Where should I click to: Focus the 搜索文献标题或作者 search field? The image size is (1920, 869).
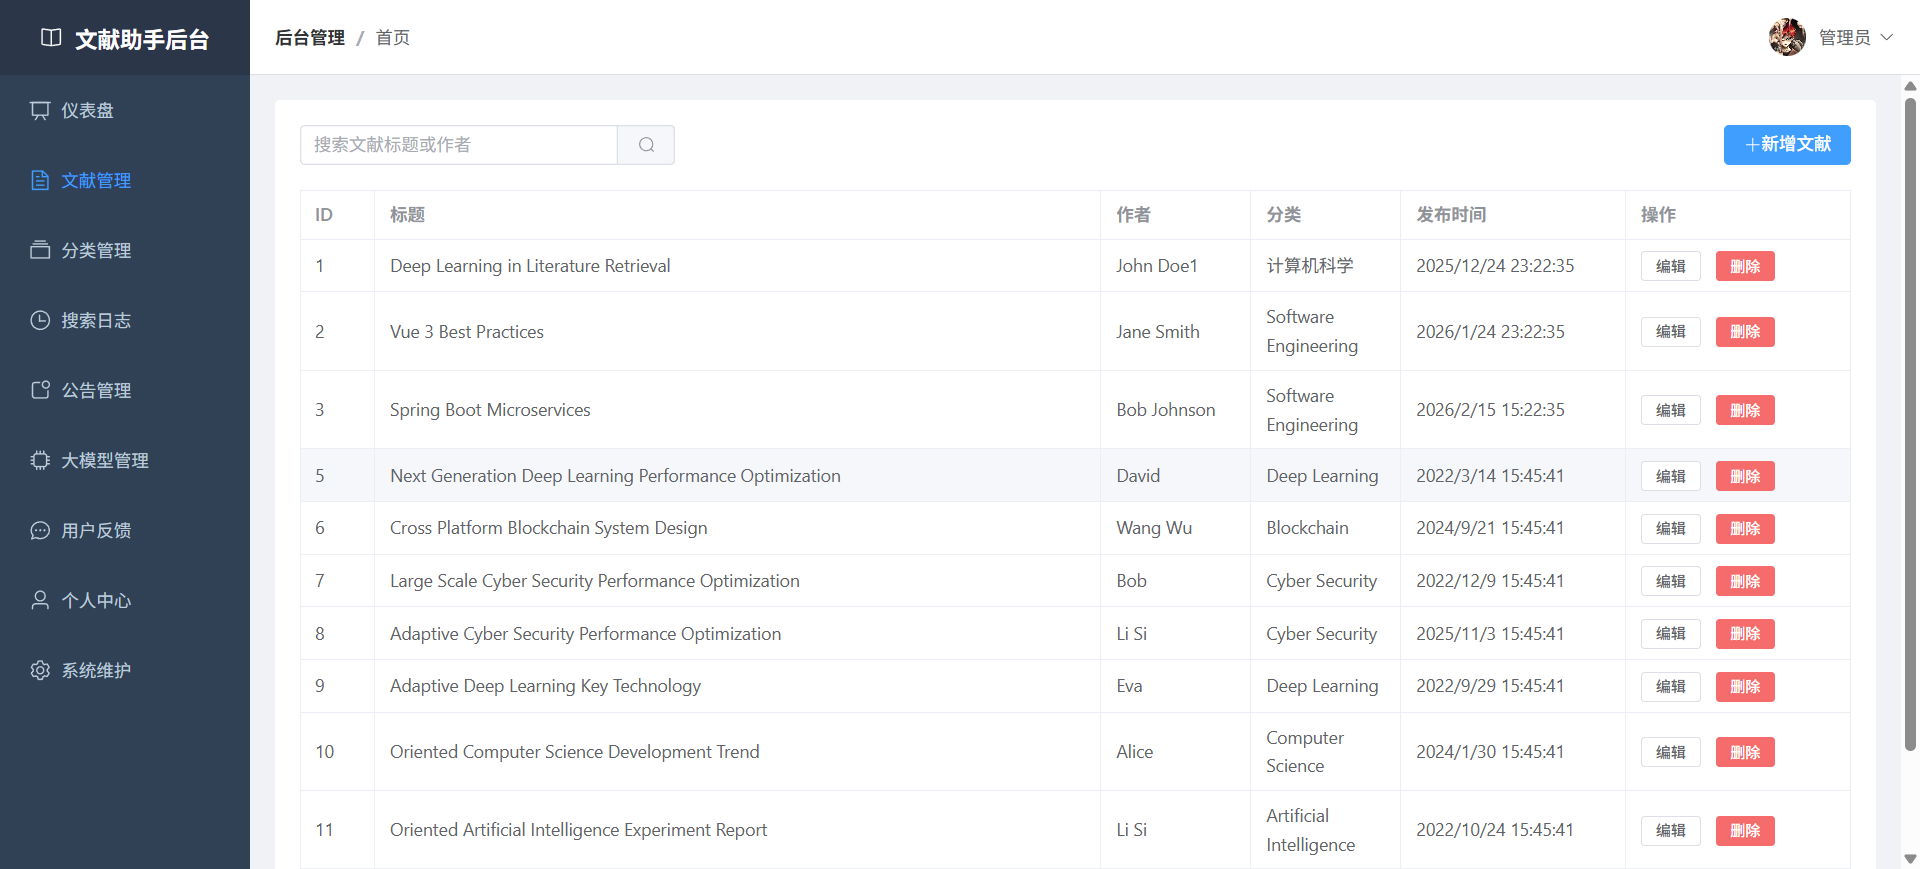(459, 145)
